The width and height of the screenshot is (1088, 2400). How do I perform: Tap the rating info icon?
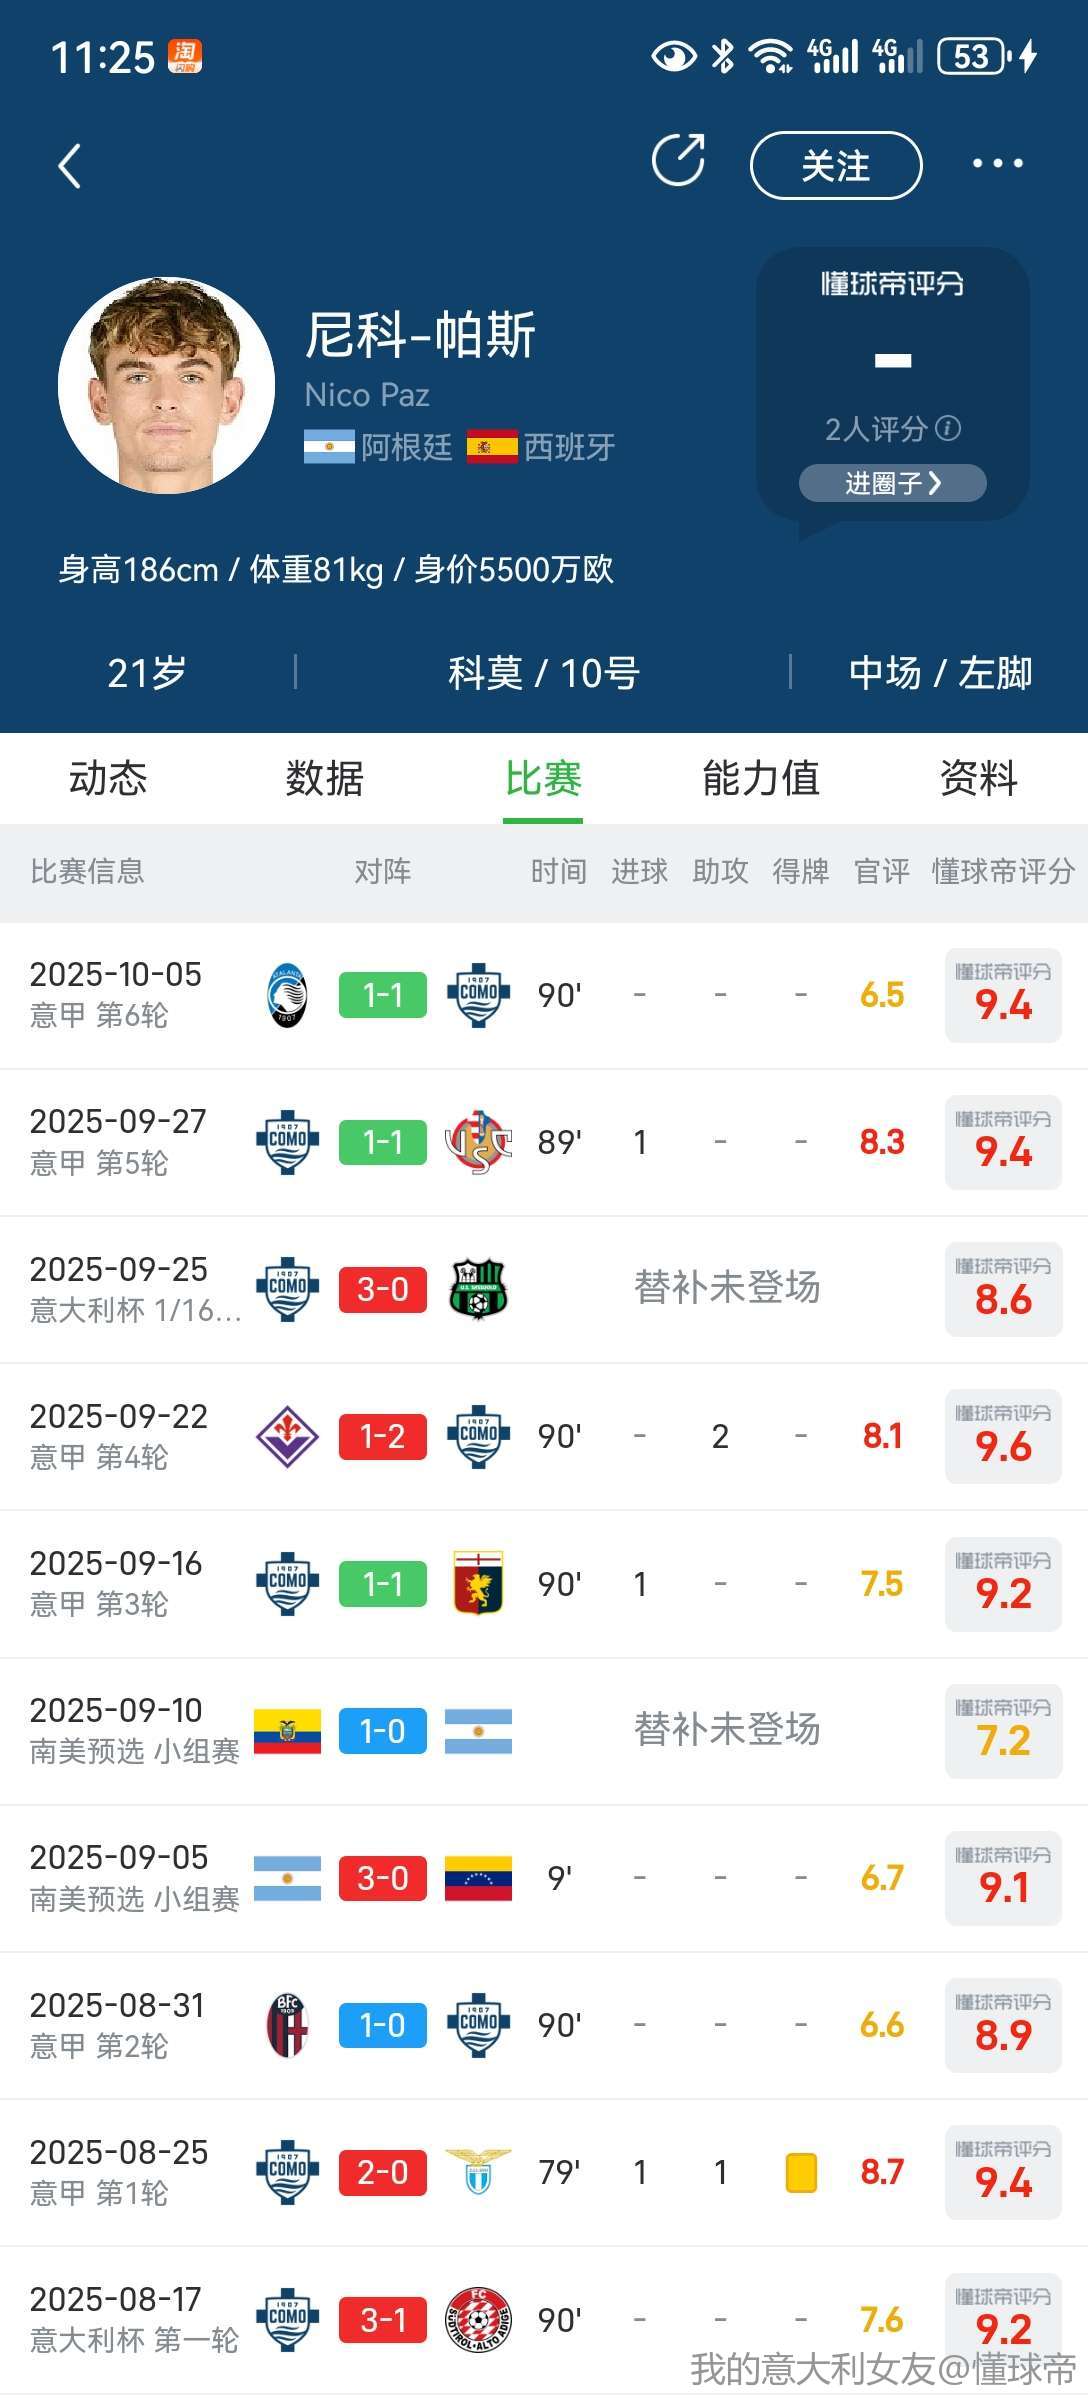click(x=948, y=429)
